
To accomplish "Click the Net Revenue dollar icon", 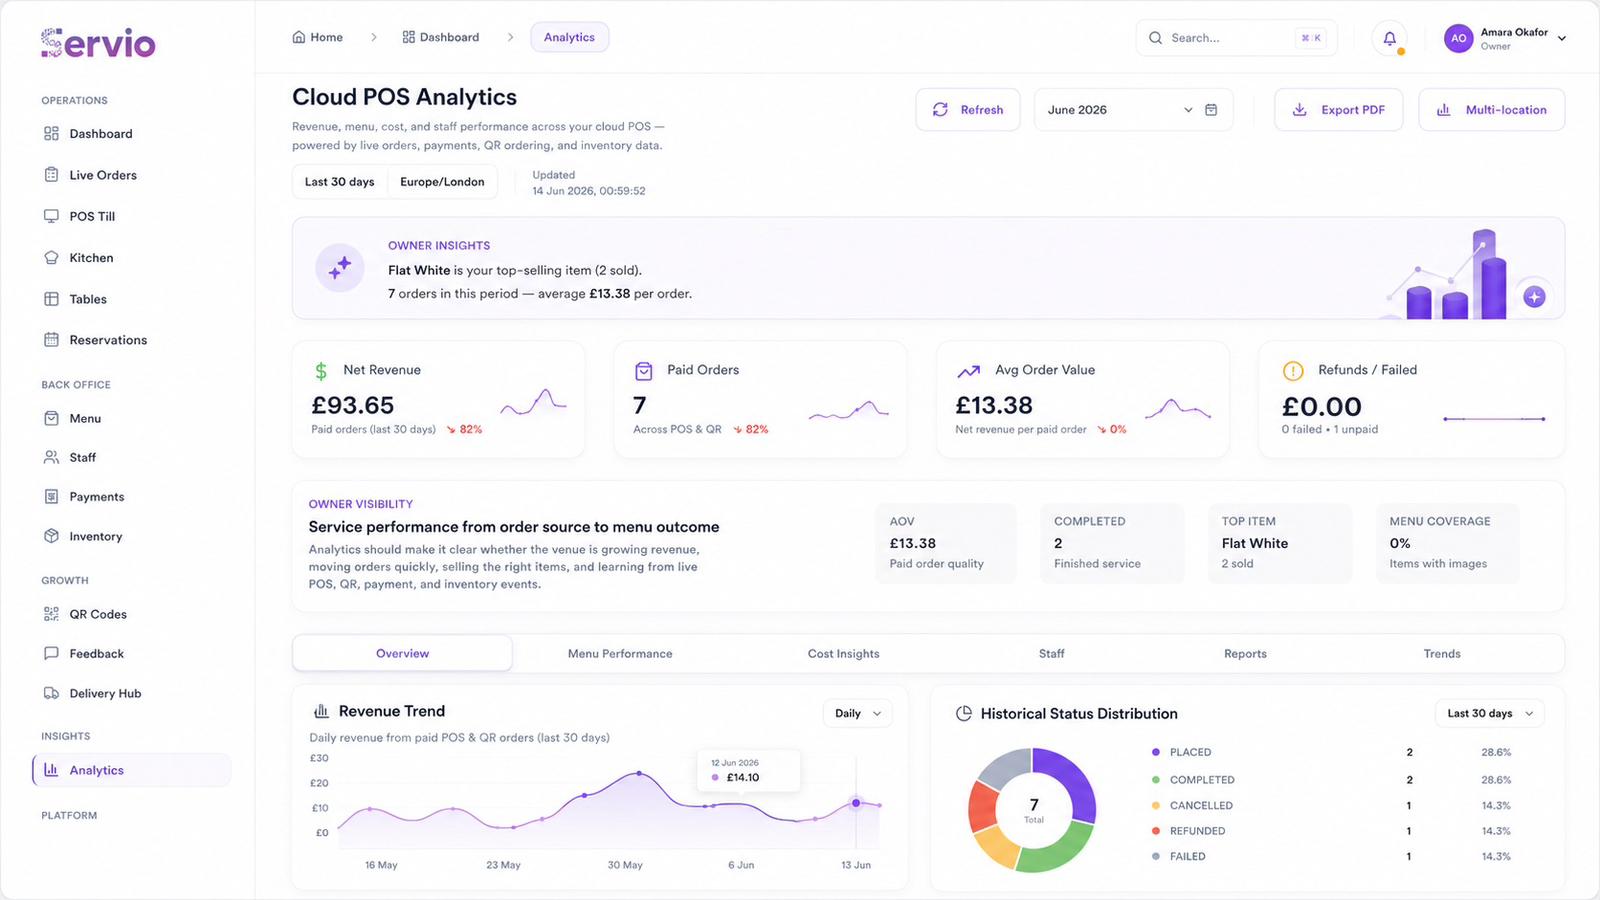I will [321, 371].
